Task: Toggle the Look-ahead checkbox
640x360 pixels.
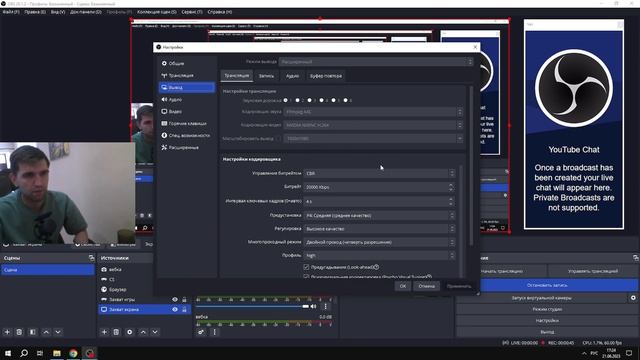Action: [x=306, y=267]
